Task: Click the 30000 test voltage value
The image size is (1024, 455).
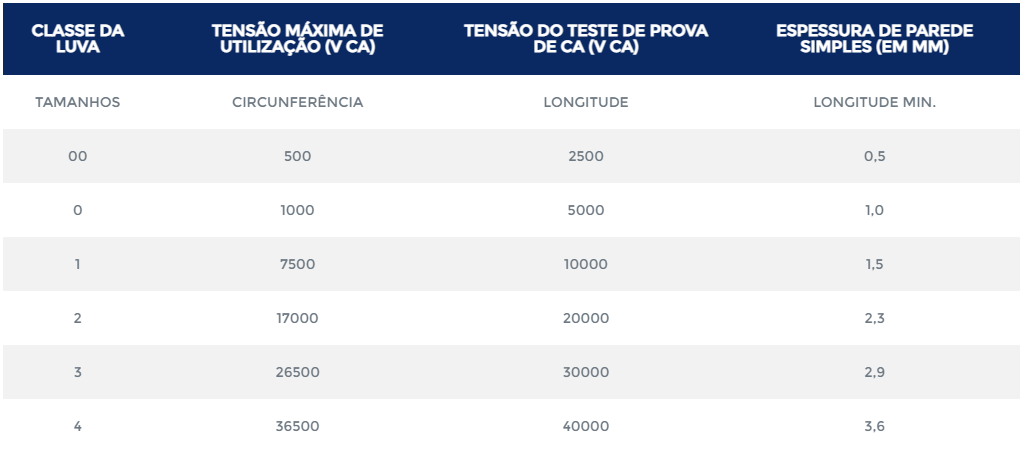Action: 586,372
